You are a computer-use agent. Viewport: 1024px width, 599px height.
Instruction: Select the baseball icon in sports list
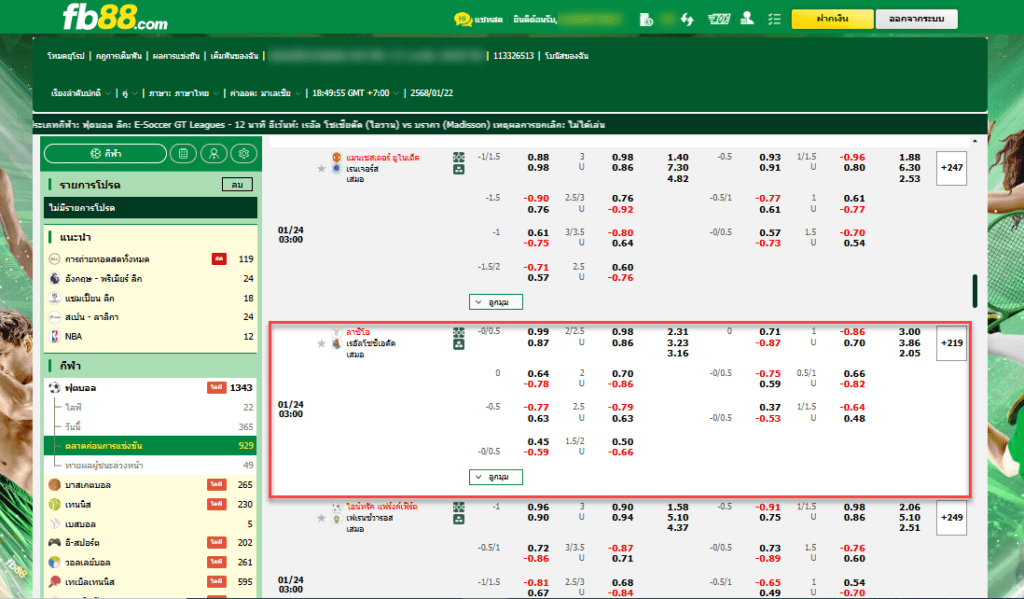tap(55, 524)
